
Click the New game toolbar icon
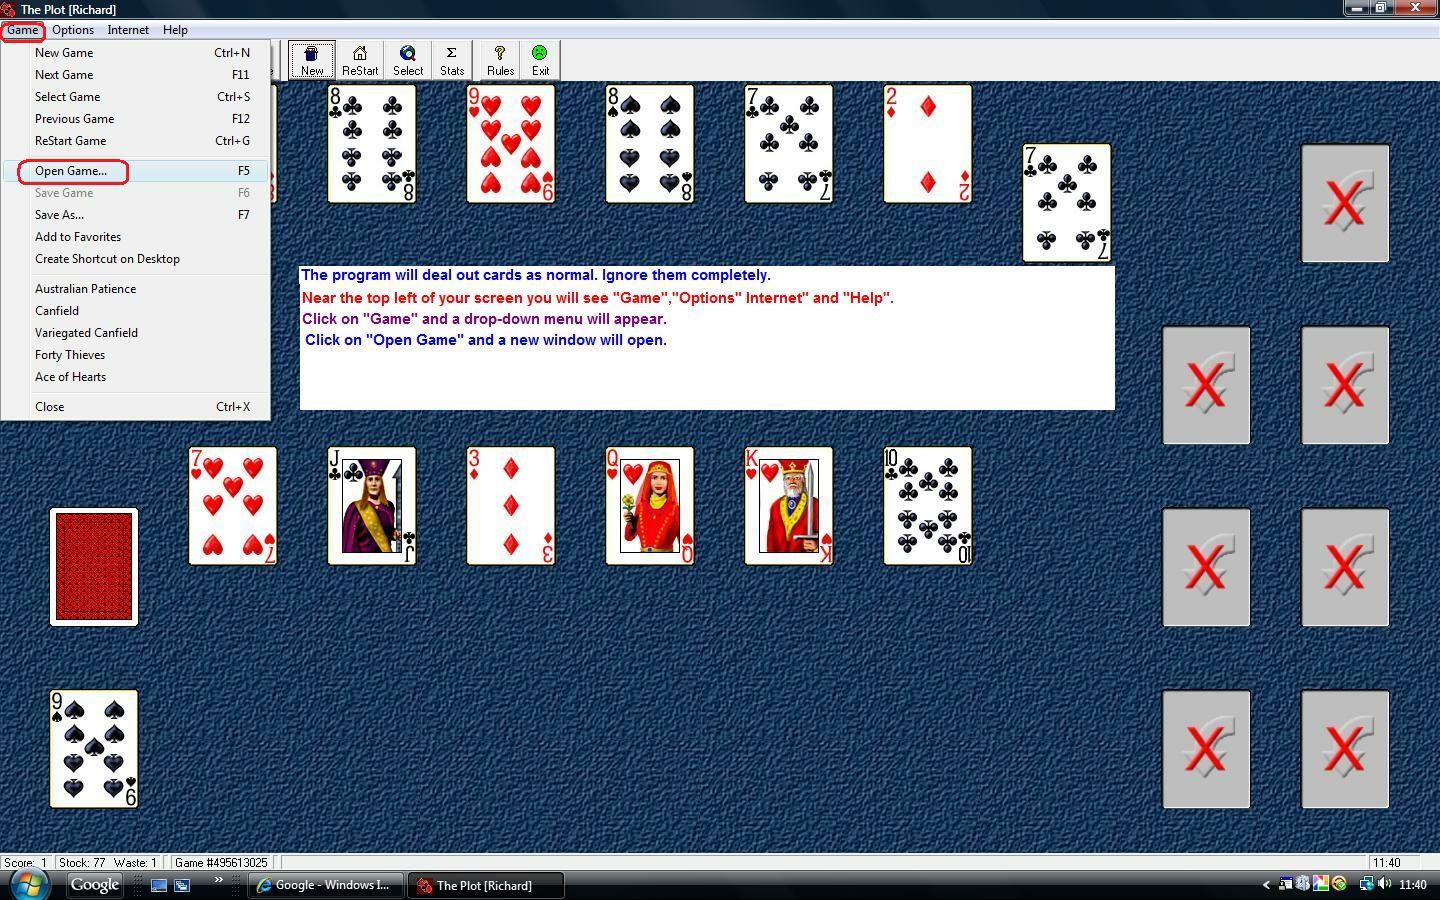click(x=312, y=60)
